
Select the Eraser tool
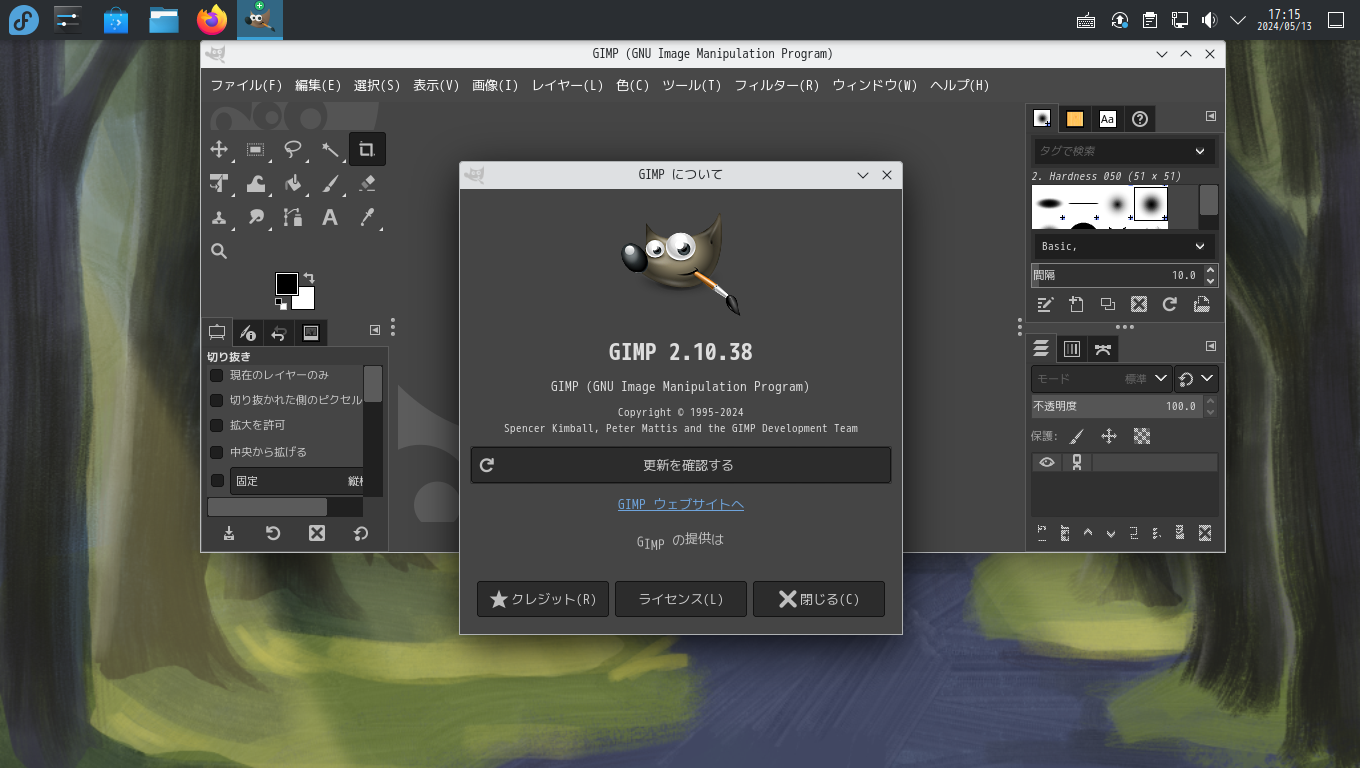coord(366,184)
